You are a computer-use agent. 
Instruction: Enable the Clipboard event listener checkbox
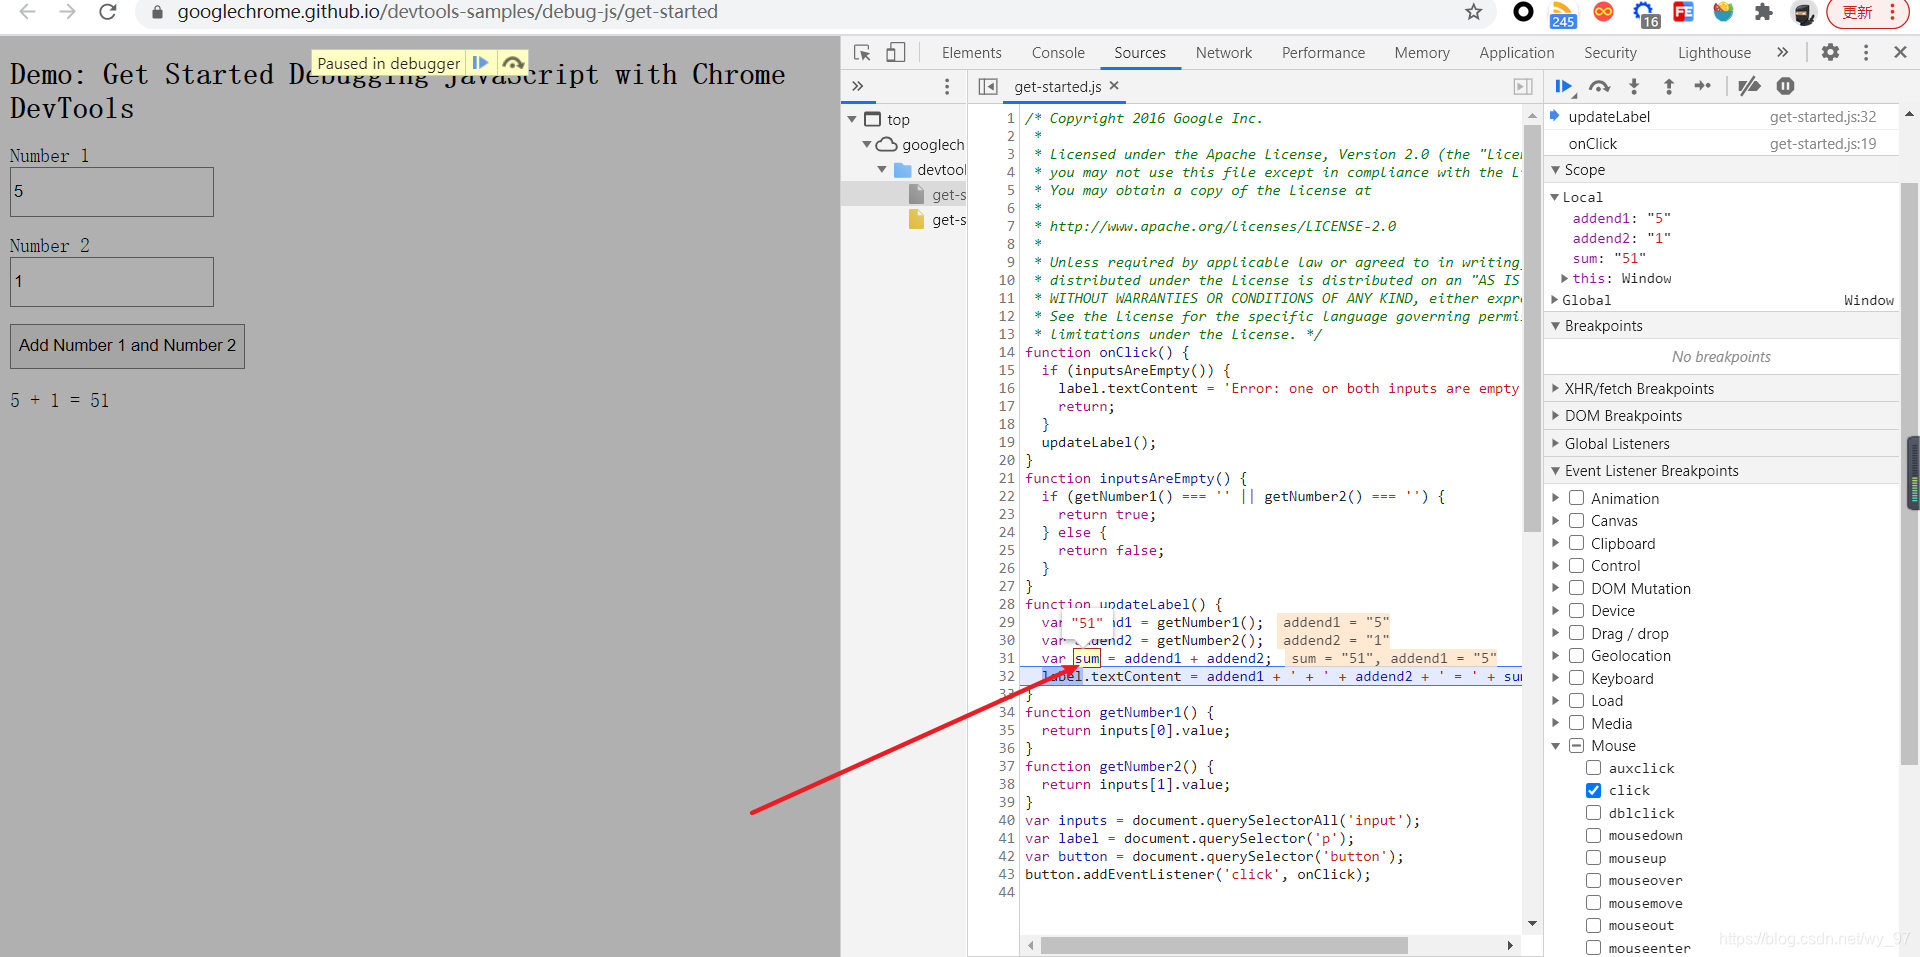pyautogui.click(x=1576, y=544)
